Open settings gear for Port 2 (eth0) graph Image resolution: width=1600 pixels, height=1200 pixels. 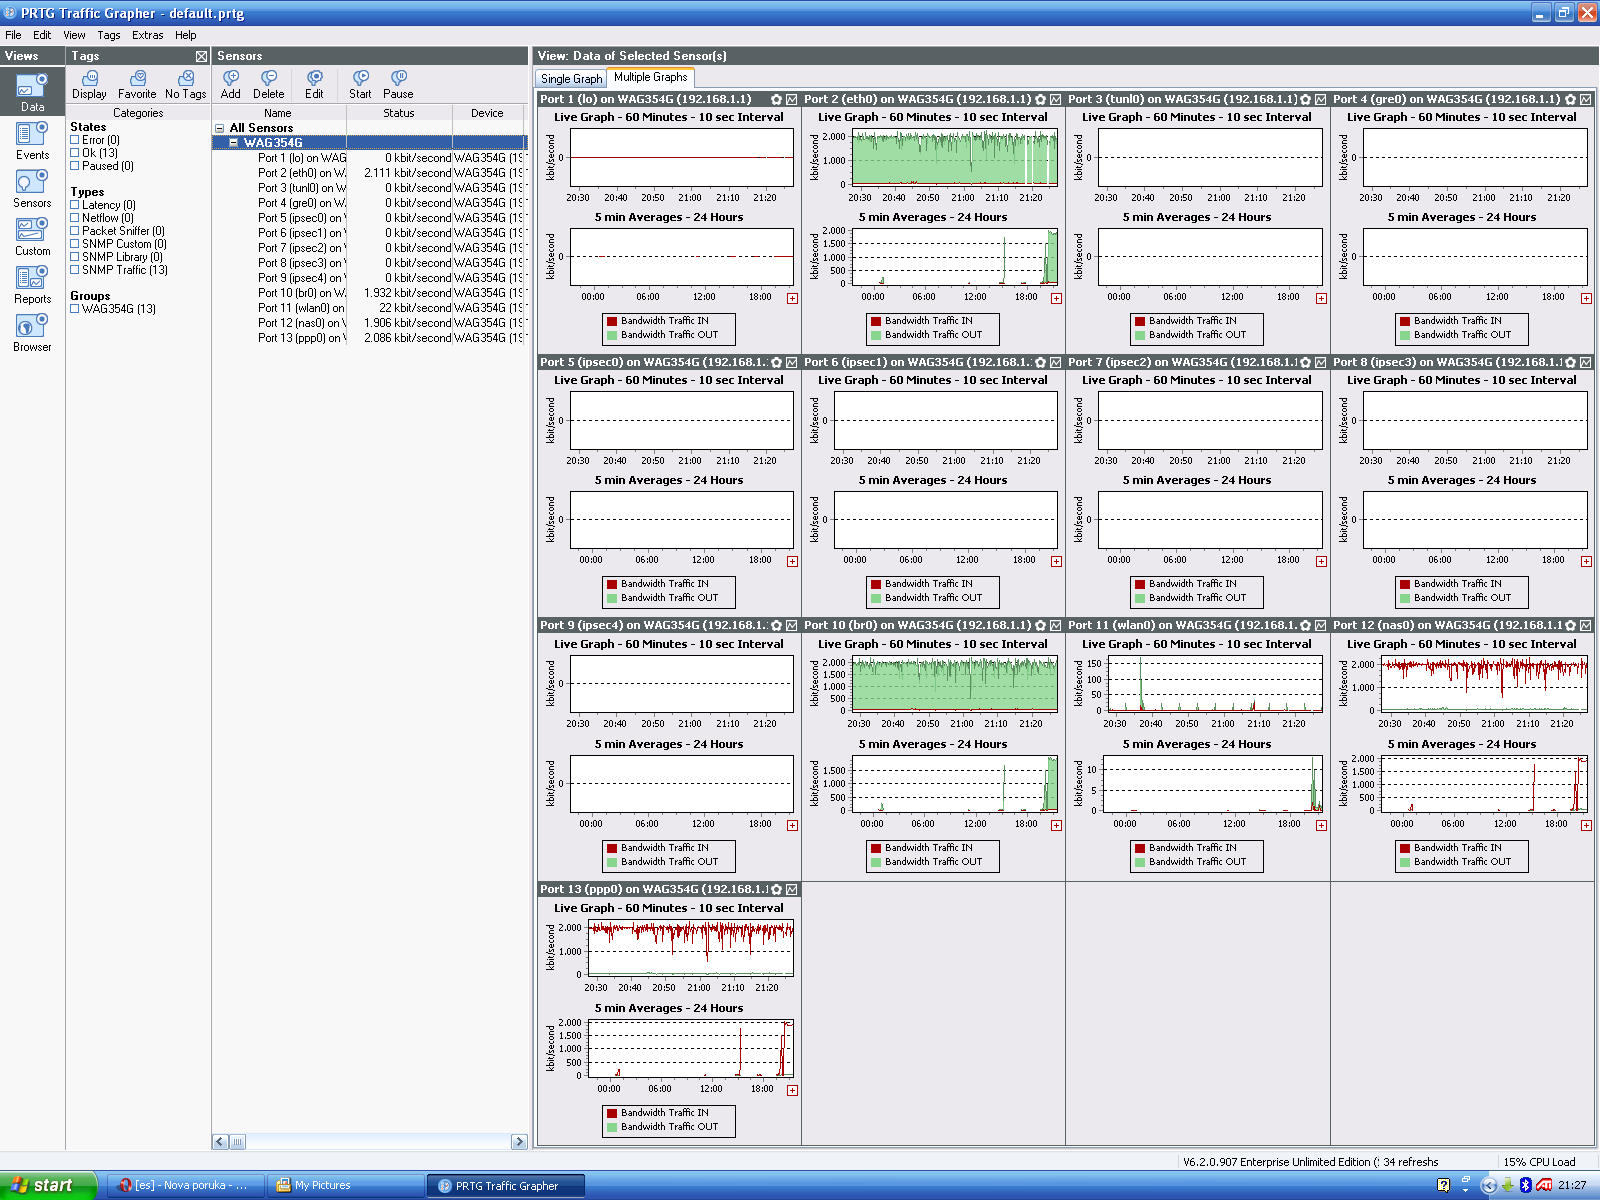pos(1040,99)
